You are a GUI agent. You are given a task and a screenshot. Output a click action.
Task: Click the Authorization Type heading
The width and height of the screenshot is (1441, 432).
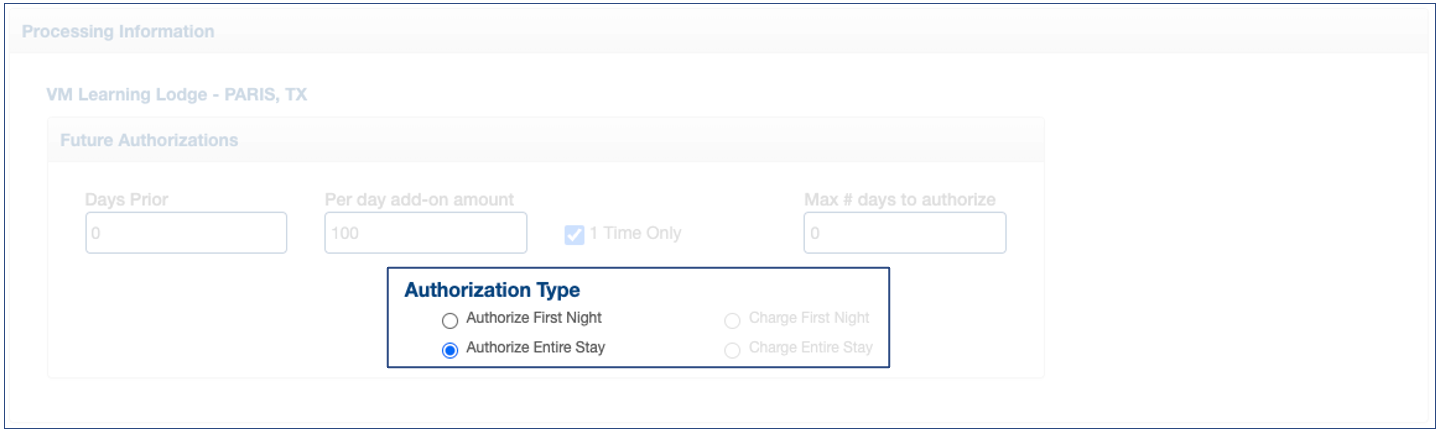coord(492,291)
